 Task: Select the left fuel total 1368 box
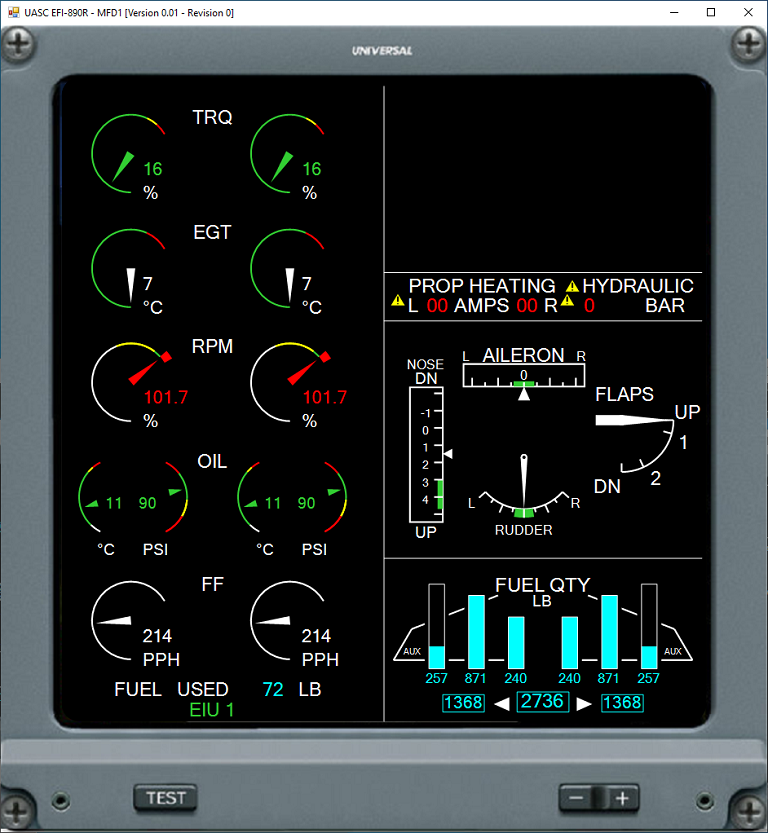coord(464,703)
